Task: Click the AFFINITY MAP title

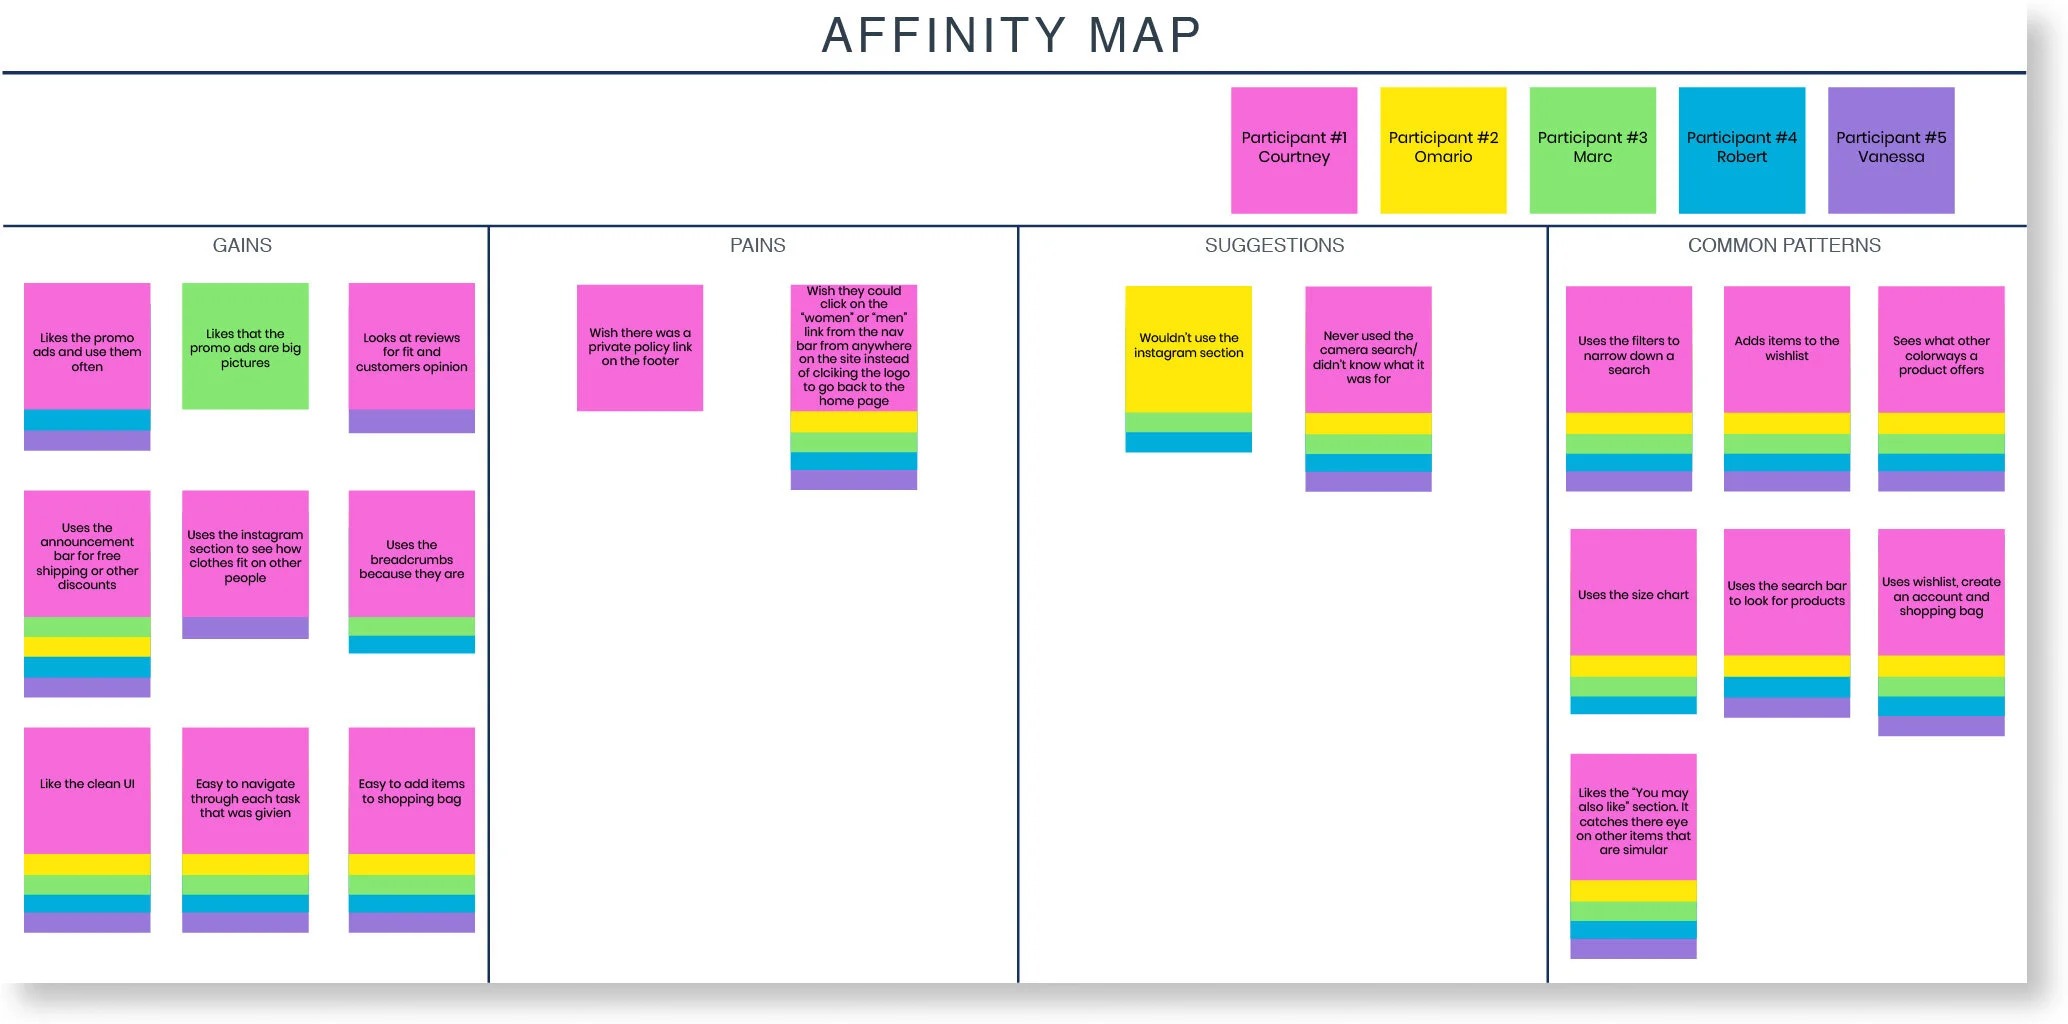Action: tap(1010, 35)
